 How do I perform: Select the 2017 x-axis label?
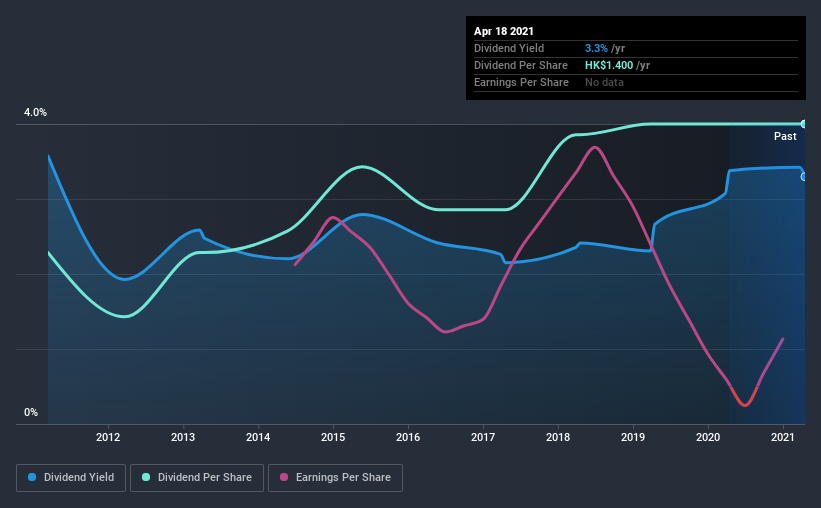(483, 437)
